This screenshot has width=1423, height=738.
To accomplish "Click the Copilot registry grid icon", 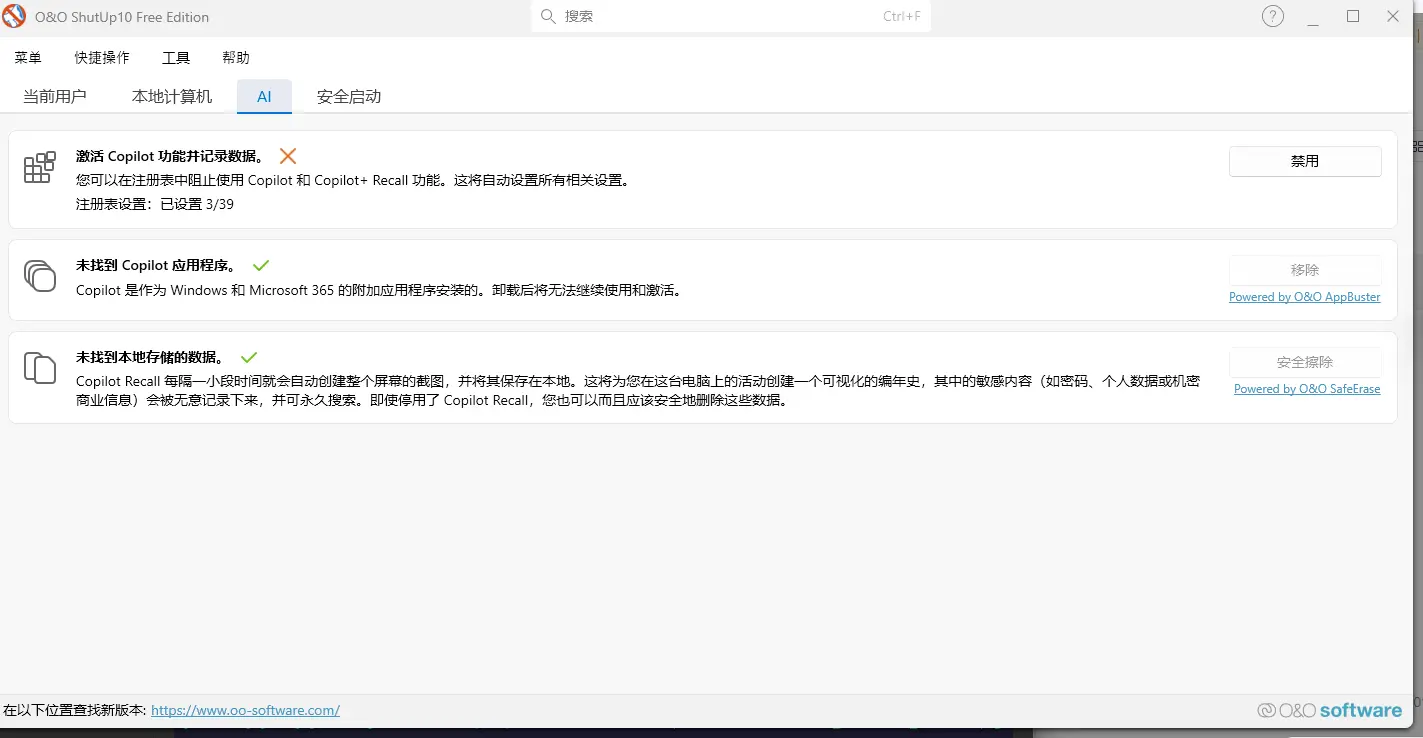I will pyautogui.click(x=40, y=167).
